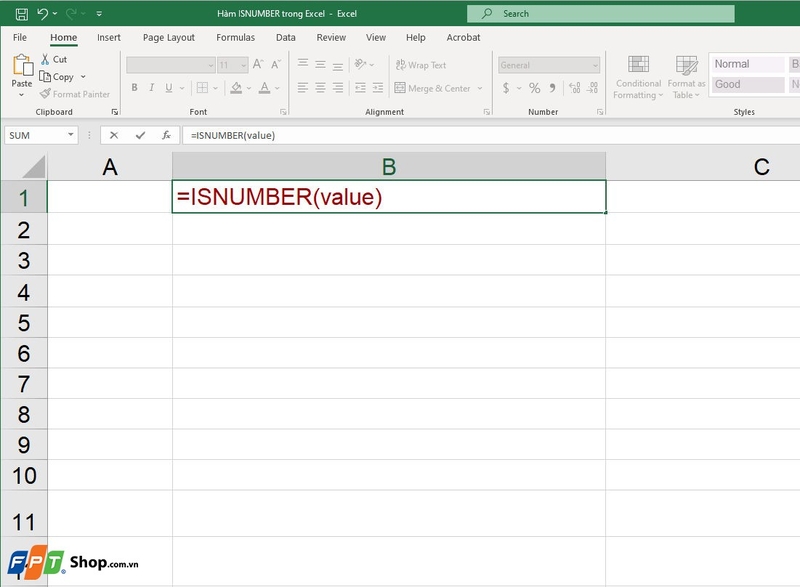Viewport: 800px width, 587px height.
Task: Open the Review ribbon tab
Action: (330, 36)
